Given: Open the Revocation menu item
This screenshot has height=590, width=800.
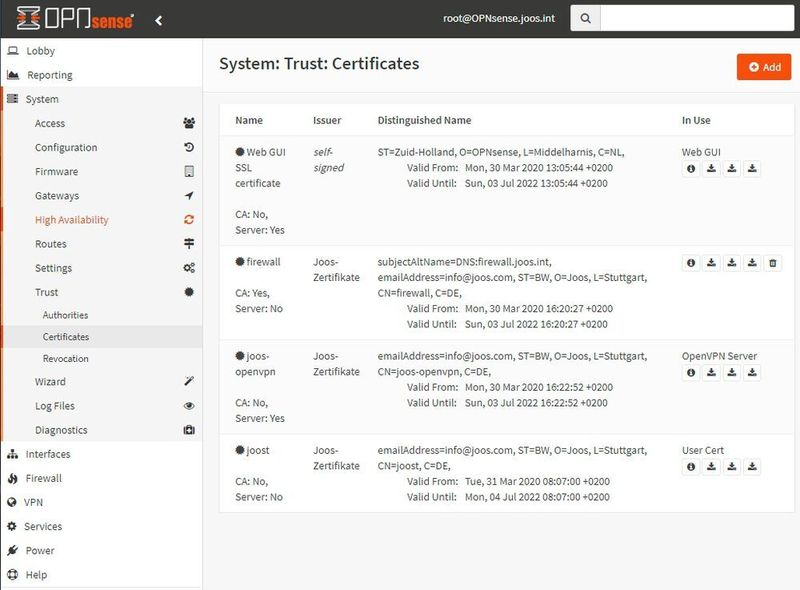Looking at the screenshot, I should [65, 359].
